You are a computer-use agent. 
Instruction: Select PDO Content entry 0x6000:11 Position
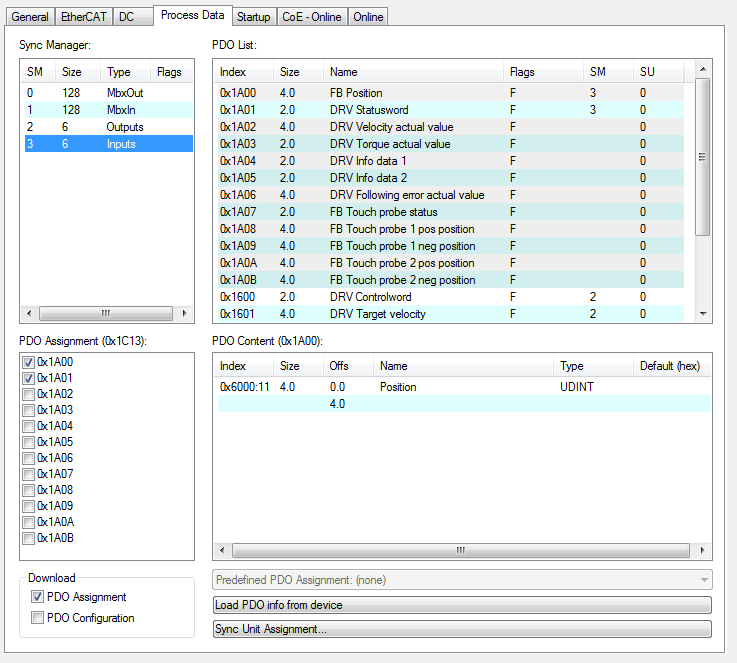point(464,387)
